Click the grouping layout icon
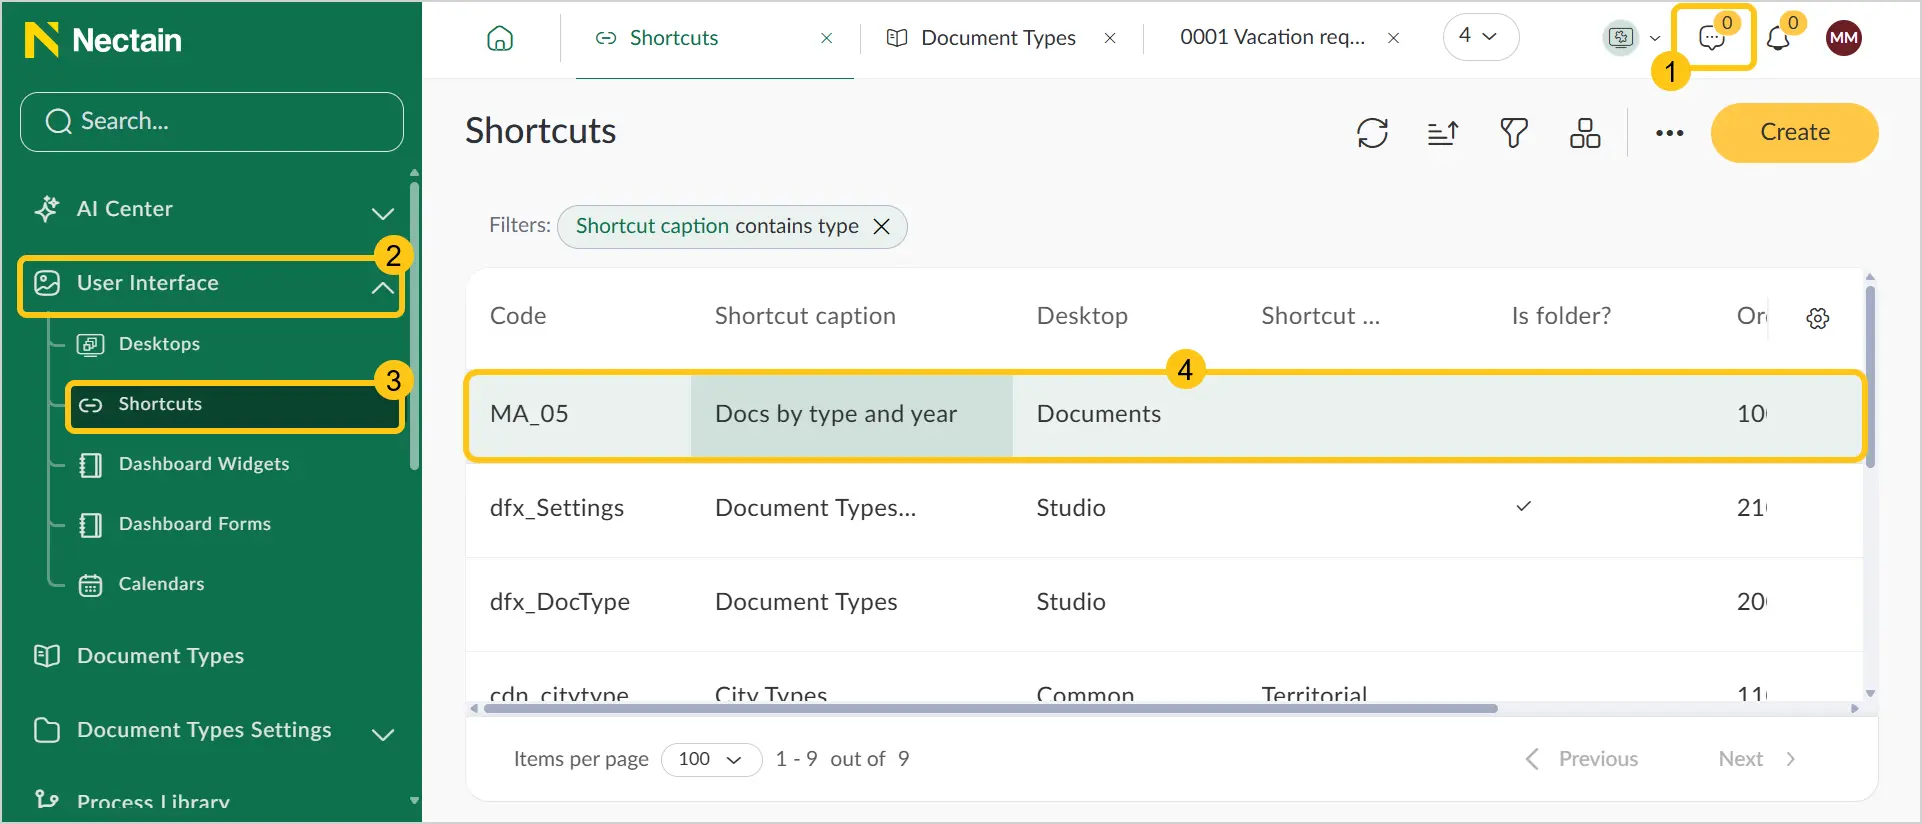 coord(1585,133)
